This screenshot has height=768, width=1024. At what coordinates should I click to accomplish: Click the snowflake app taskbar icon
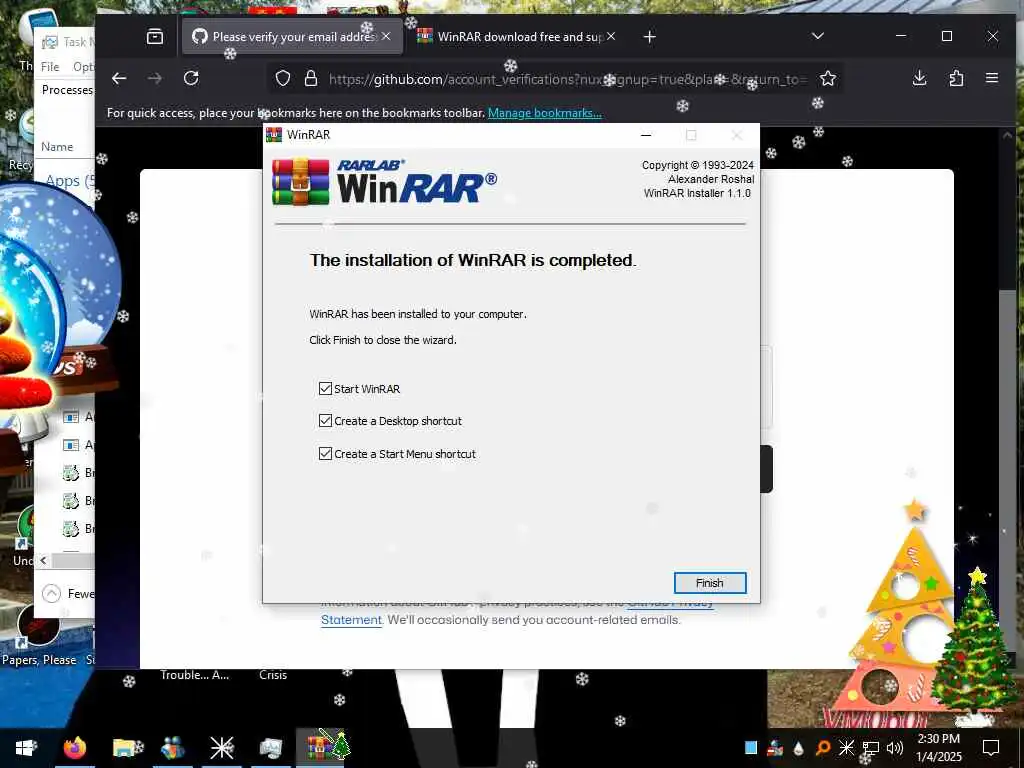point(221,748)
